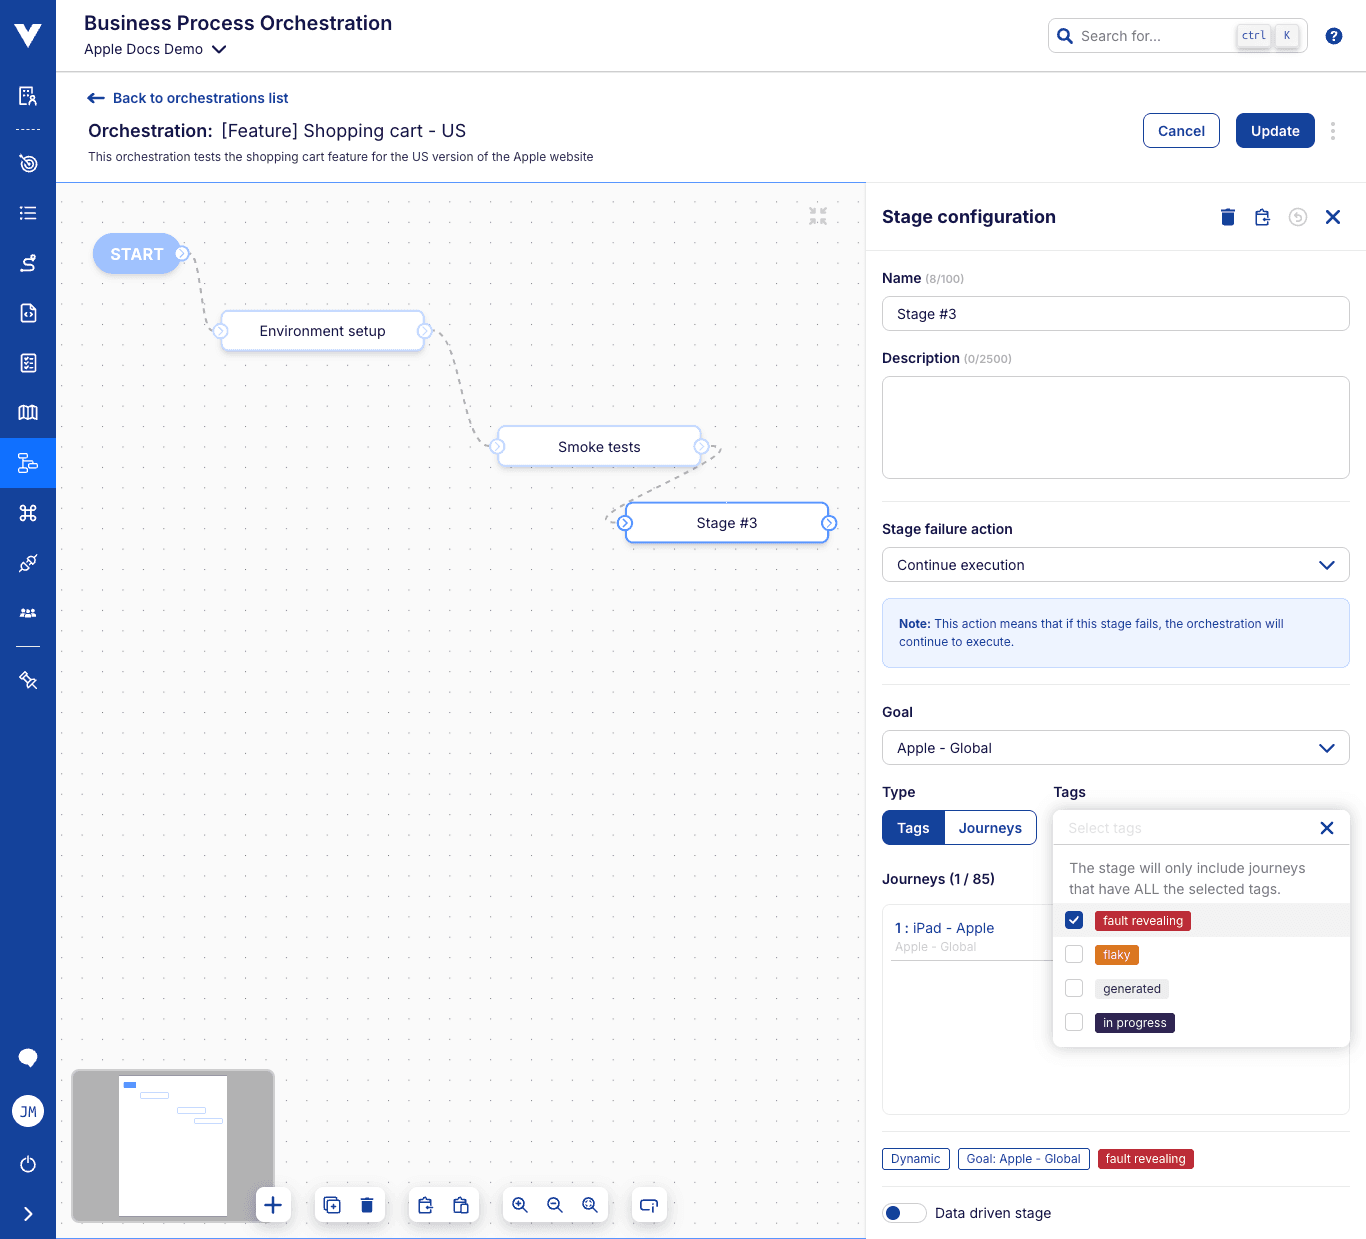
Task: Select the Tags type tab
Action: click(913, 828)
